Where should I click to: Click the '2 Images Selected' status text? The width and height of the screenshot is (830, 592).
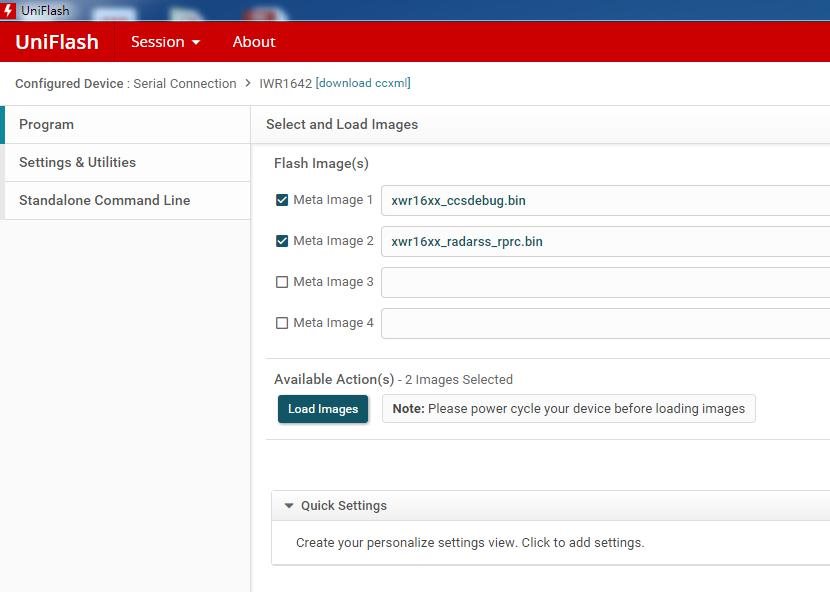click(x=459, y=380)
